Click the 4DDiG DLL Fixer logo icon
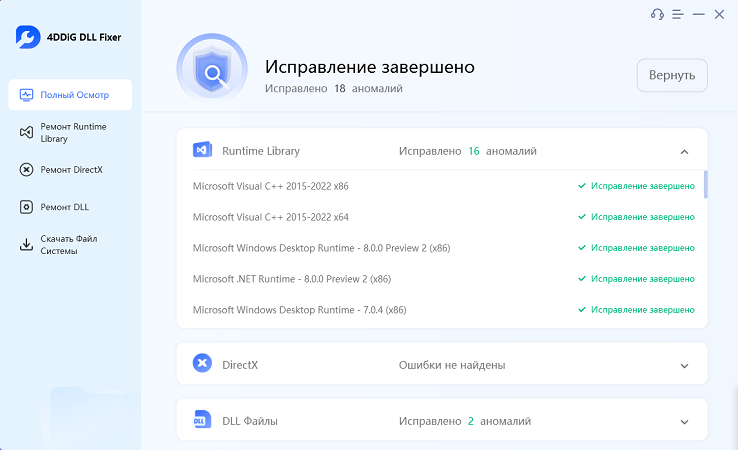 click(28, 37)
